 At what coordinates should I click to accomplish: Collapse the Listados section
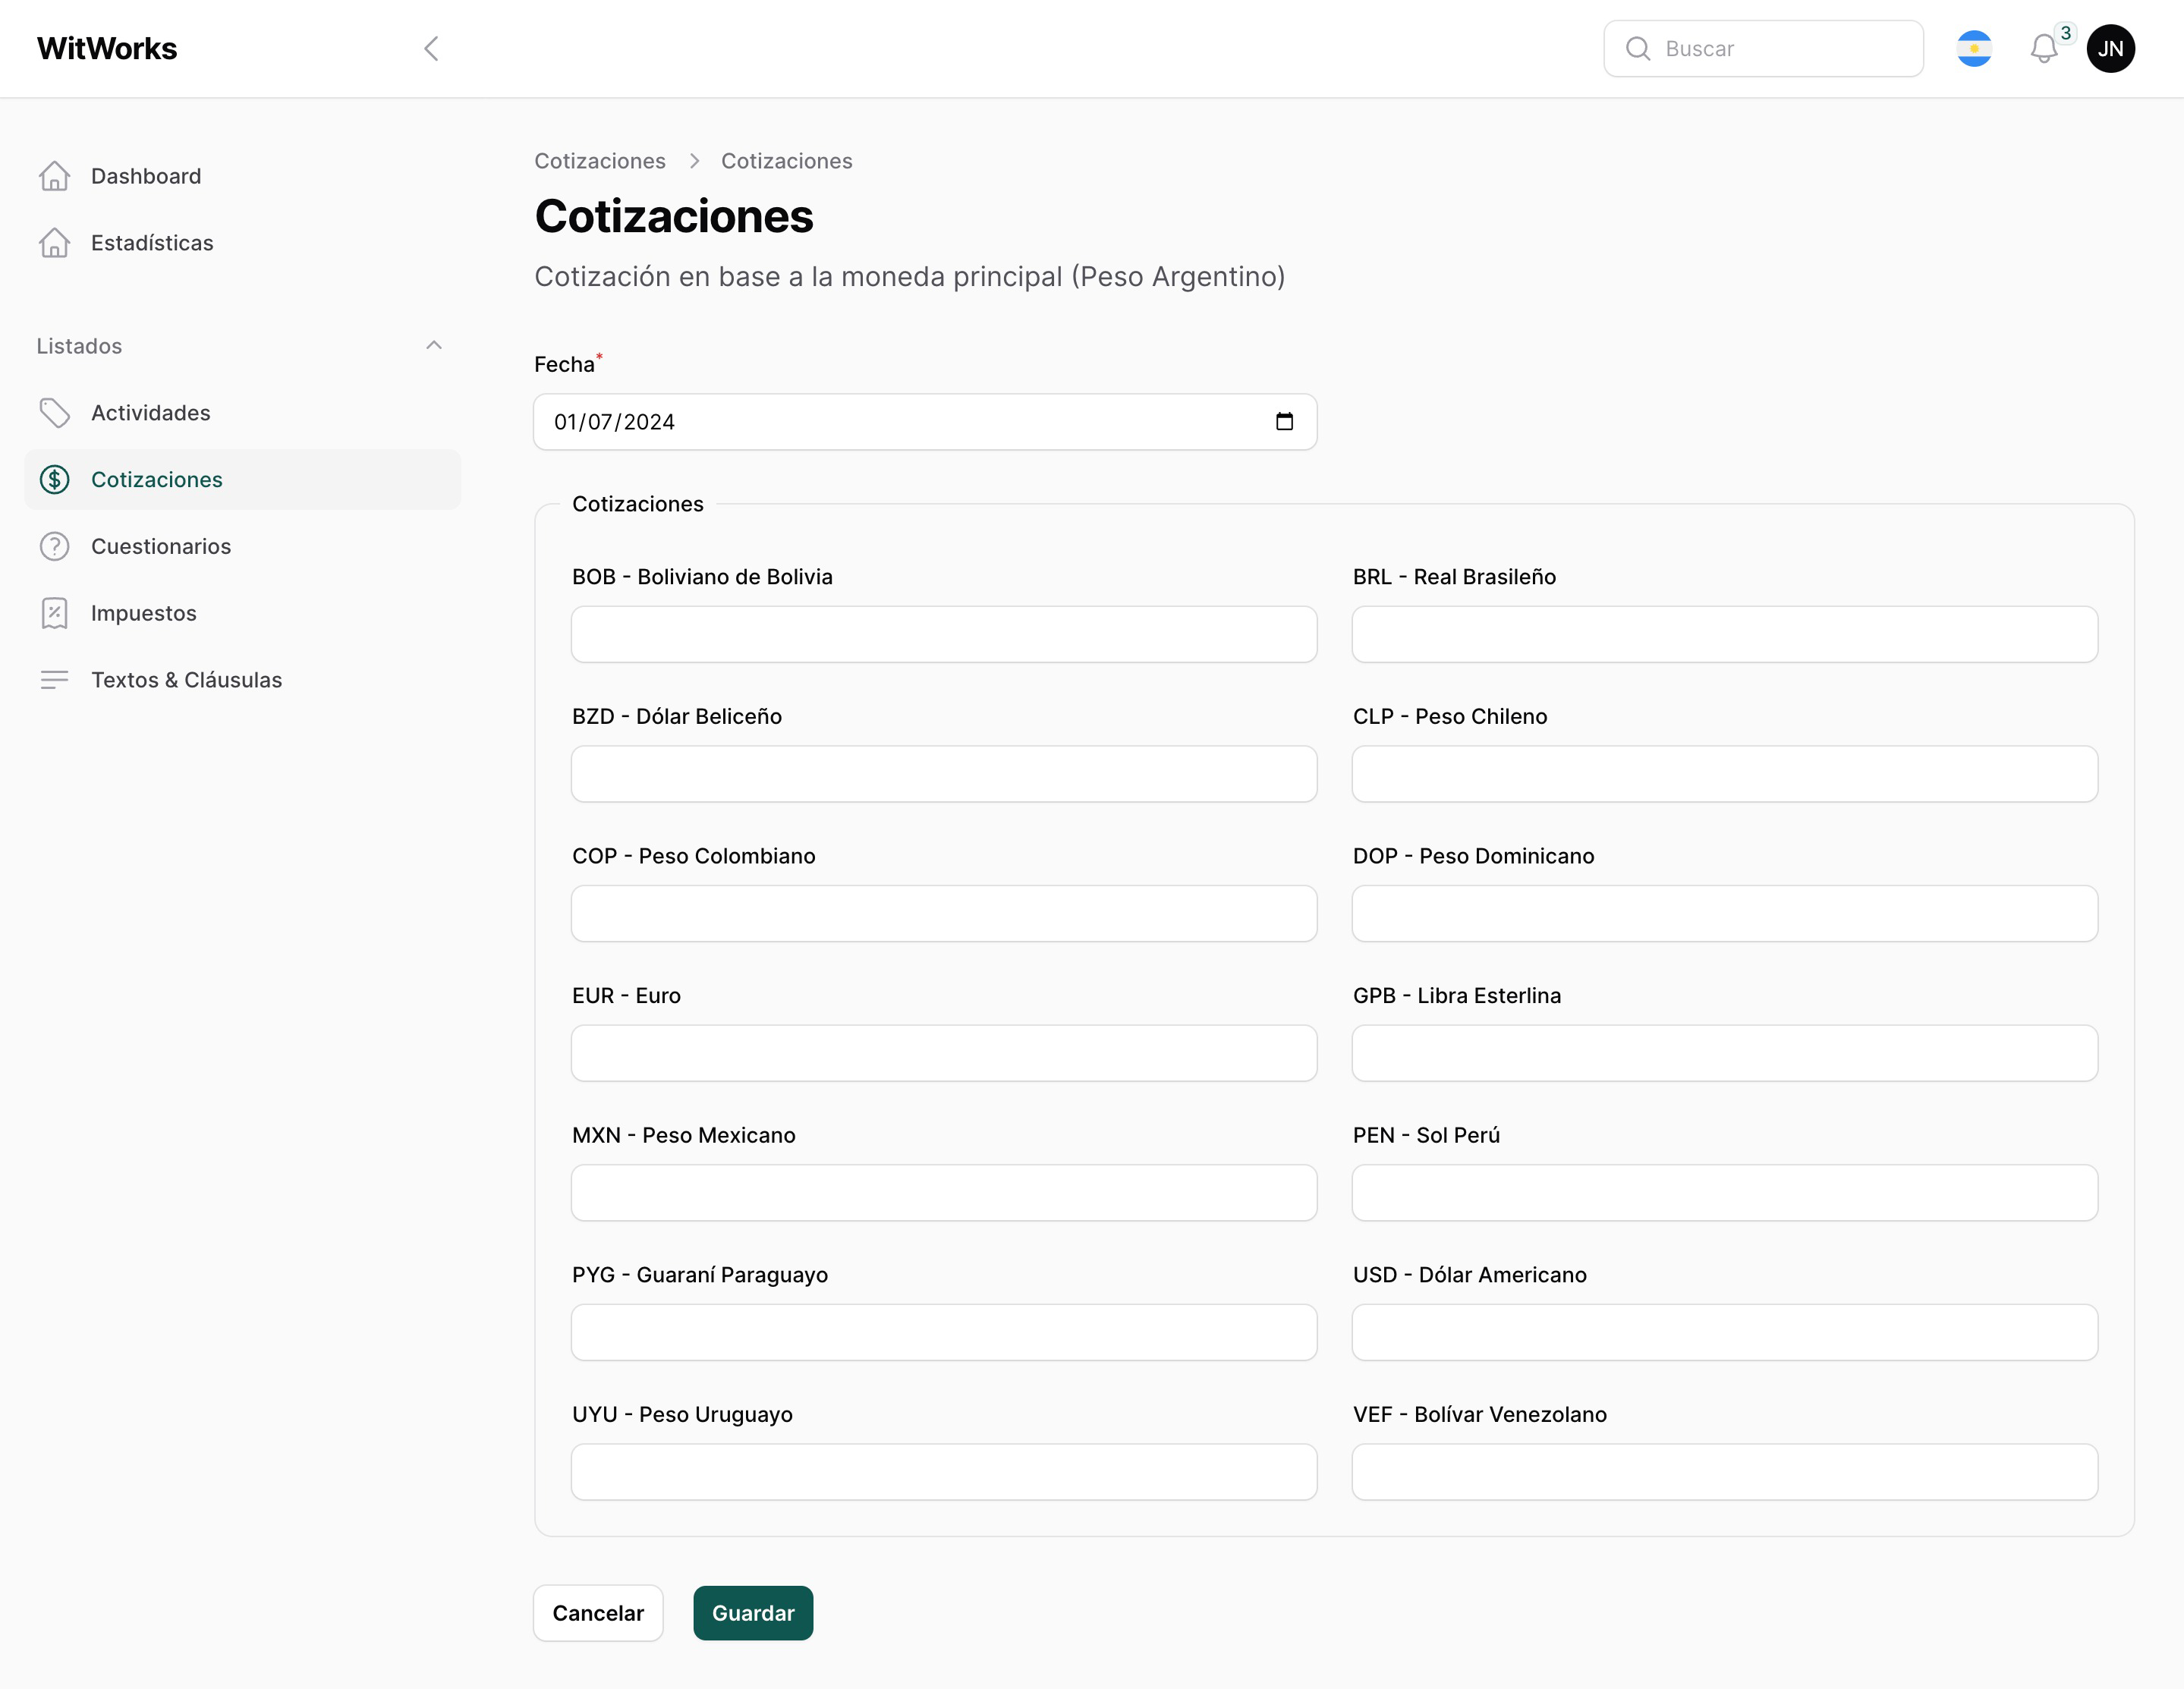[x=434, y=346]
